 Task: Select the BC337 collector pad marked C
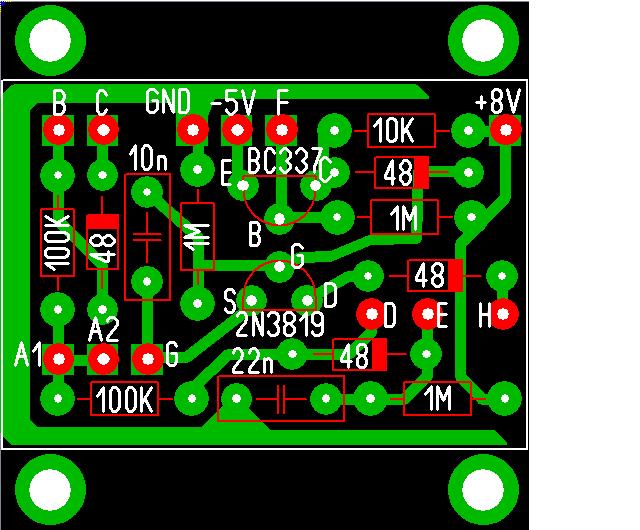click(316, 186)
